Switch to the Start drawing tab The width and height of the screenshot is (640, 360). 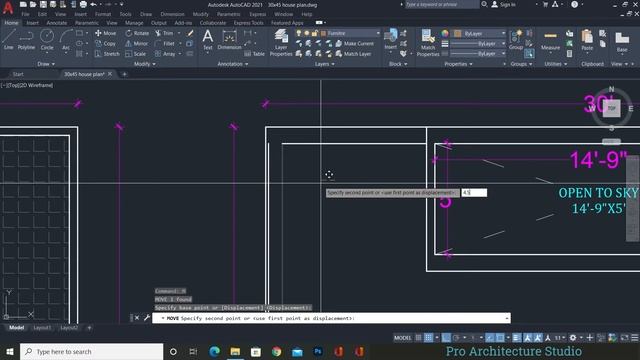click(18, 74)
